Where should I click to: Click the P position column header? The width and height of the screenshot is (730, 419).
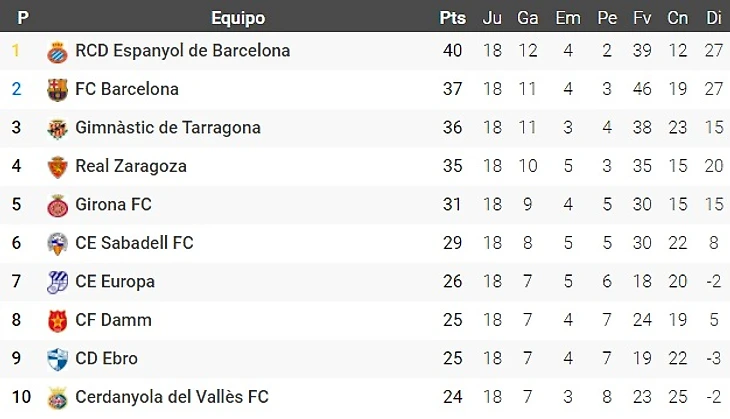pos(22,18)
